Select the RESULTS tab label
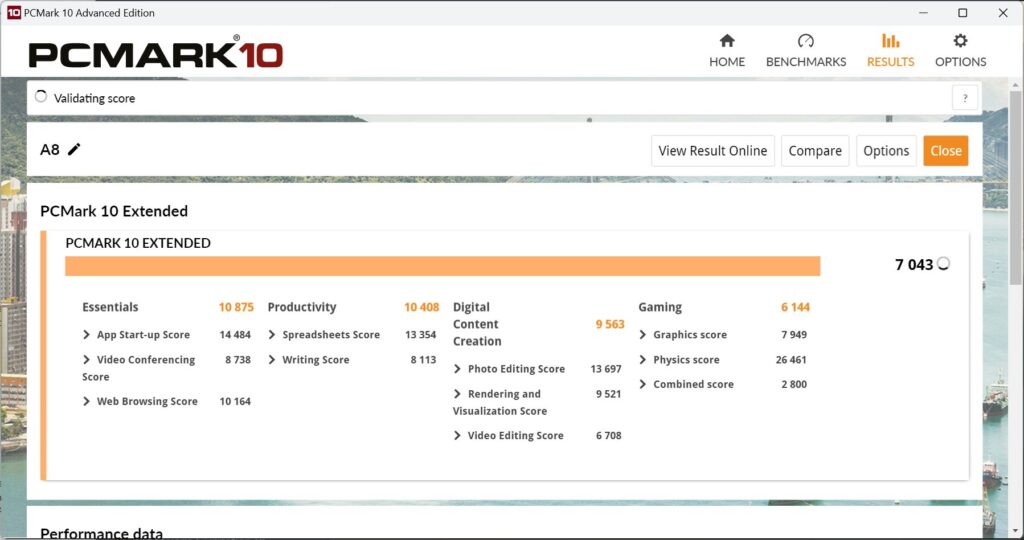The height and width of the screenshot is (540, 1024). click(890, 61)
